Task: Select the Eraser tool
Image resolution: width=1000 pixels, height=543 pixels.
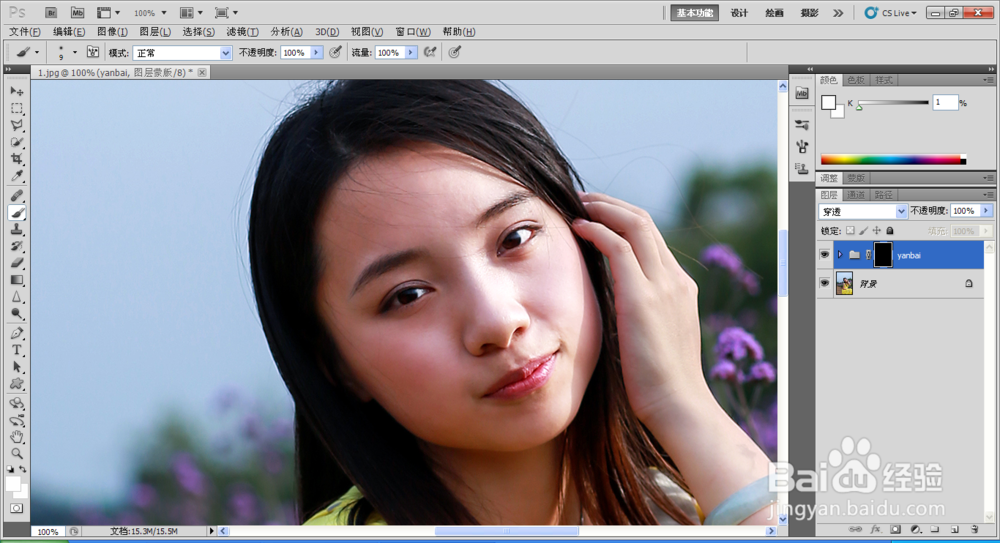Action: (17, 263)
